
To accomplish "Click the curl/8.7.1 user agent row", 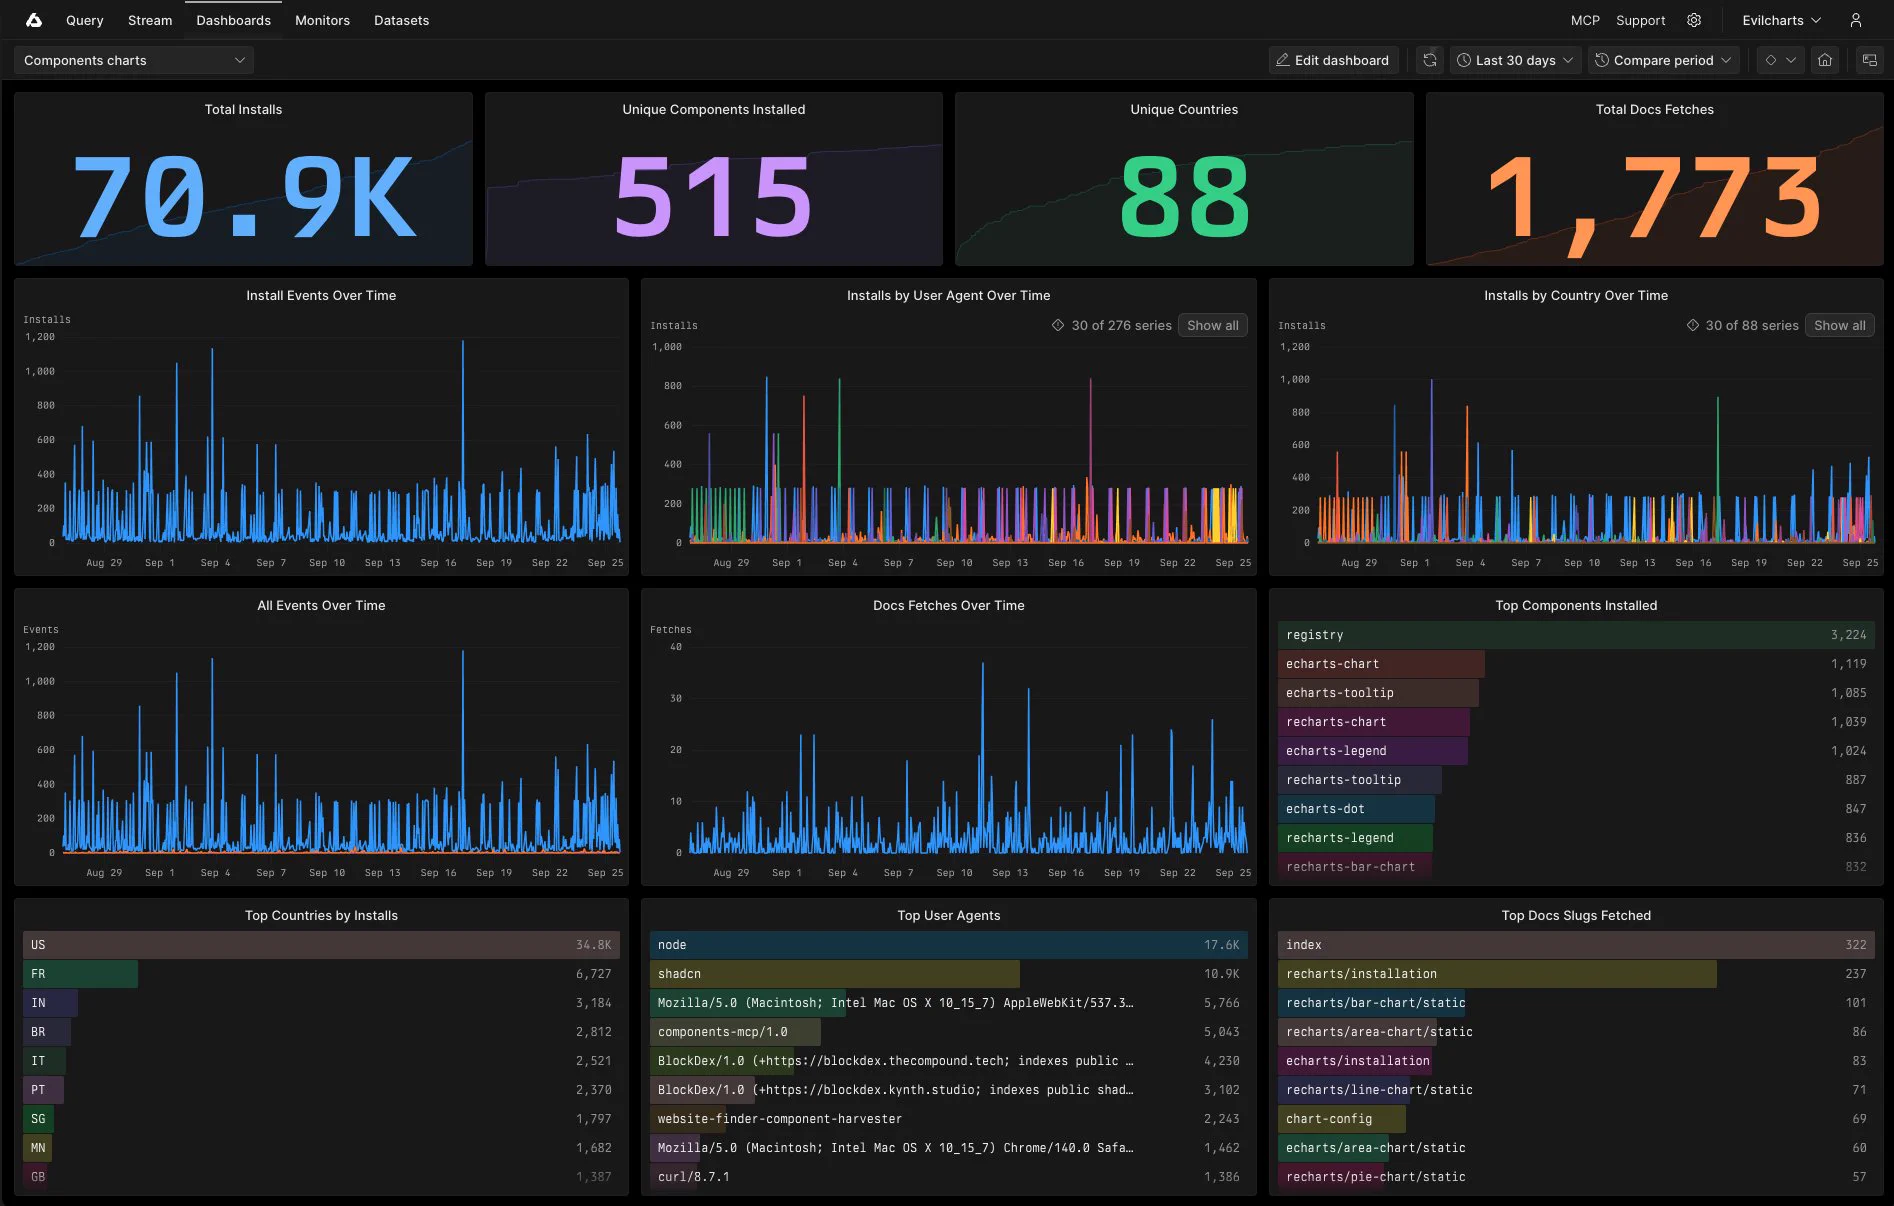I will tap(948, 1177).
